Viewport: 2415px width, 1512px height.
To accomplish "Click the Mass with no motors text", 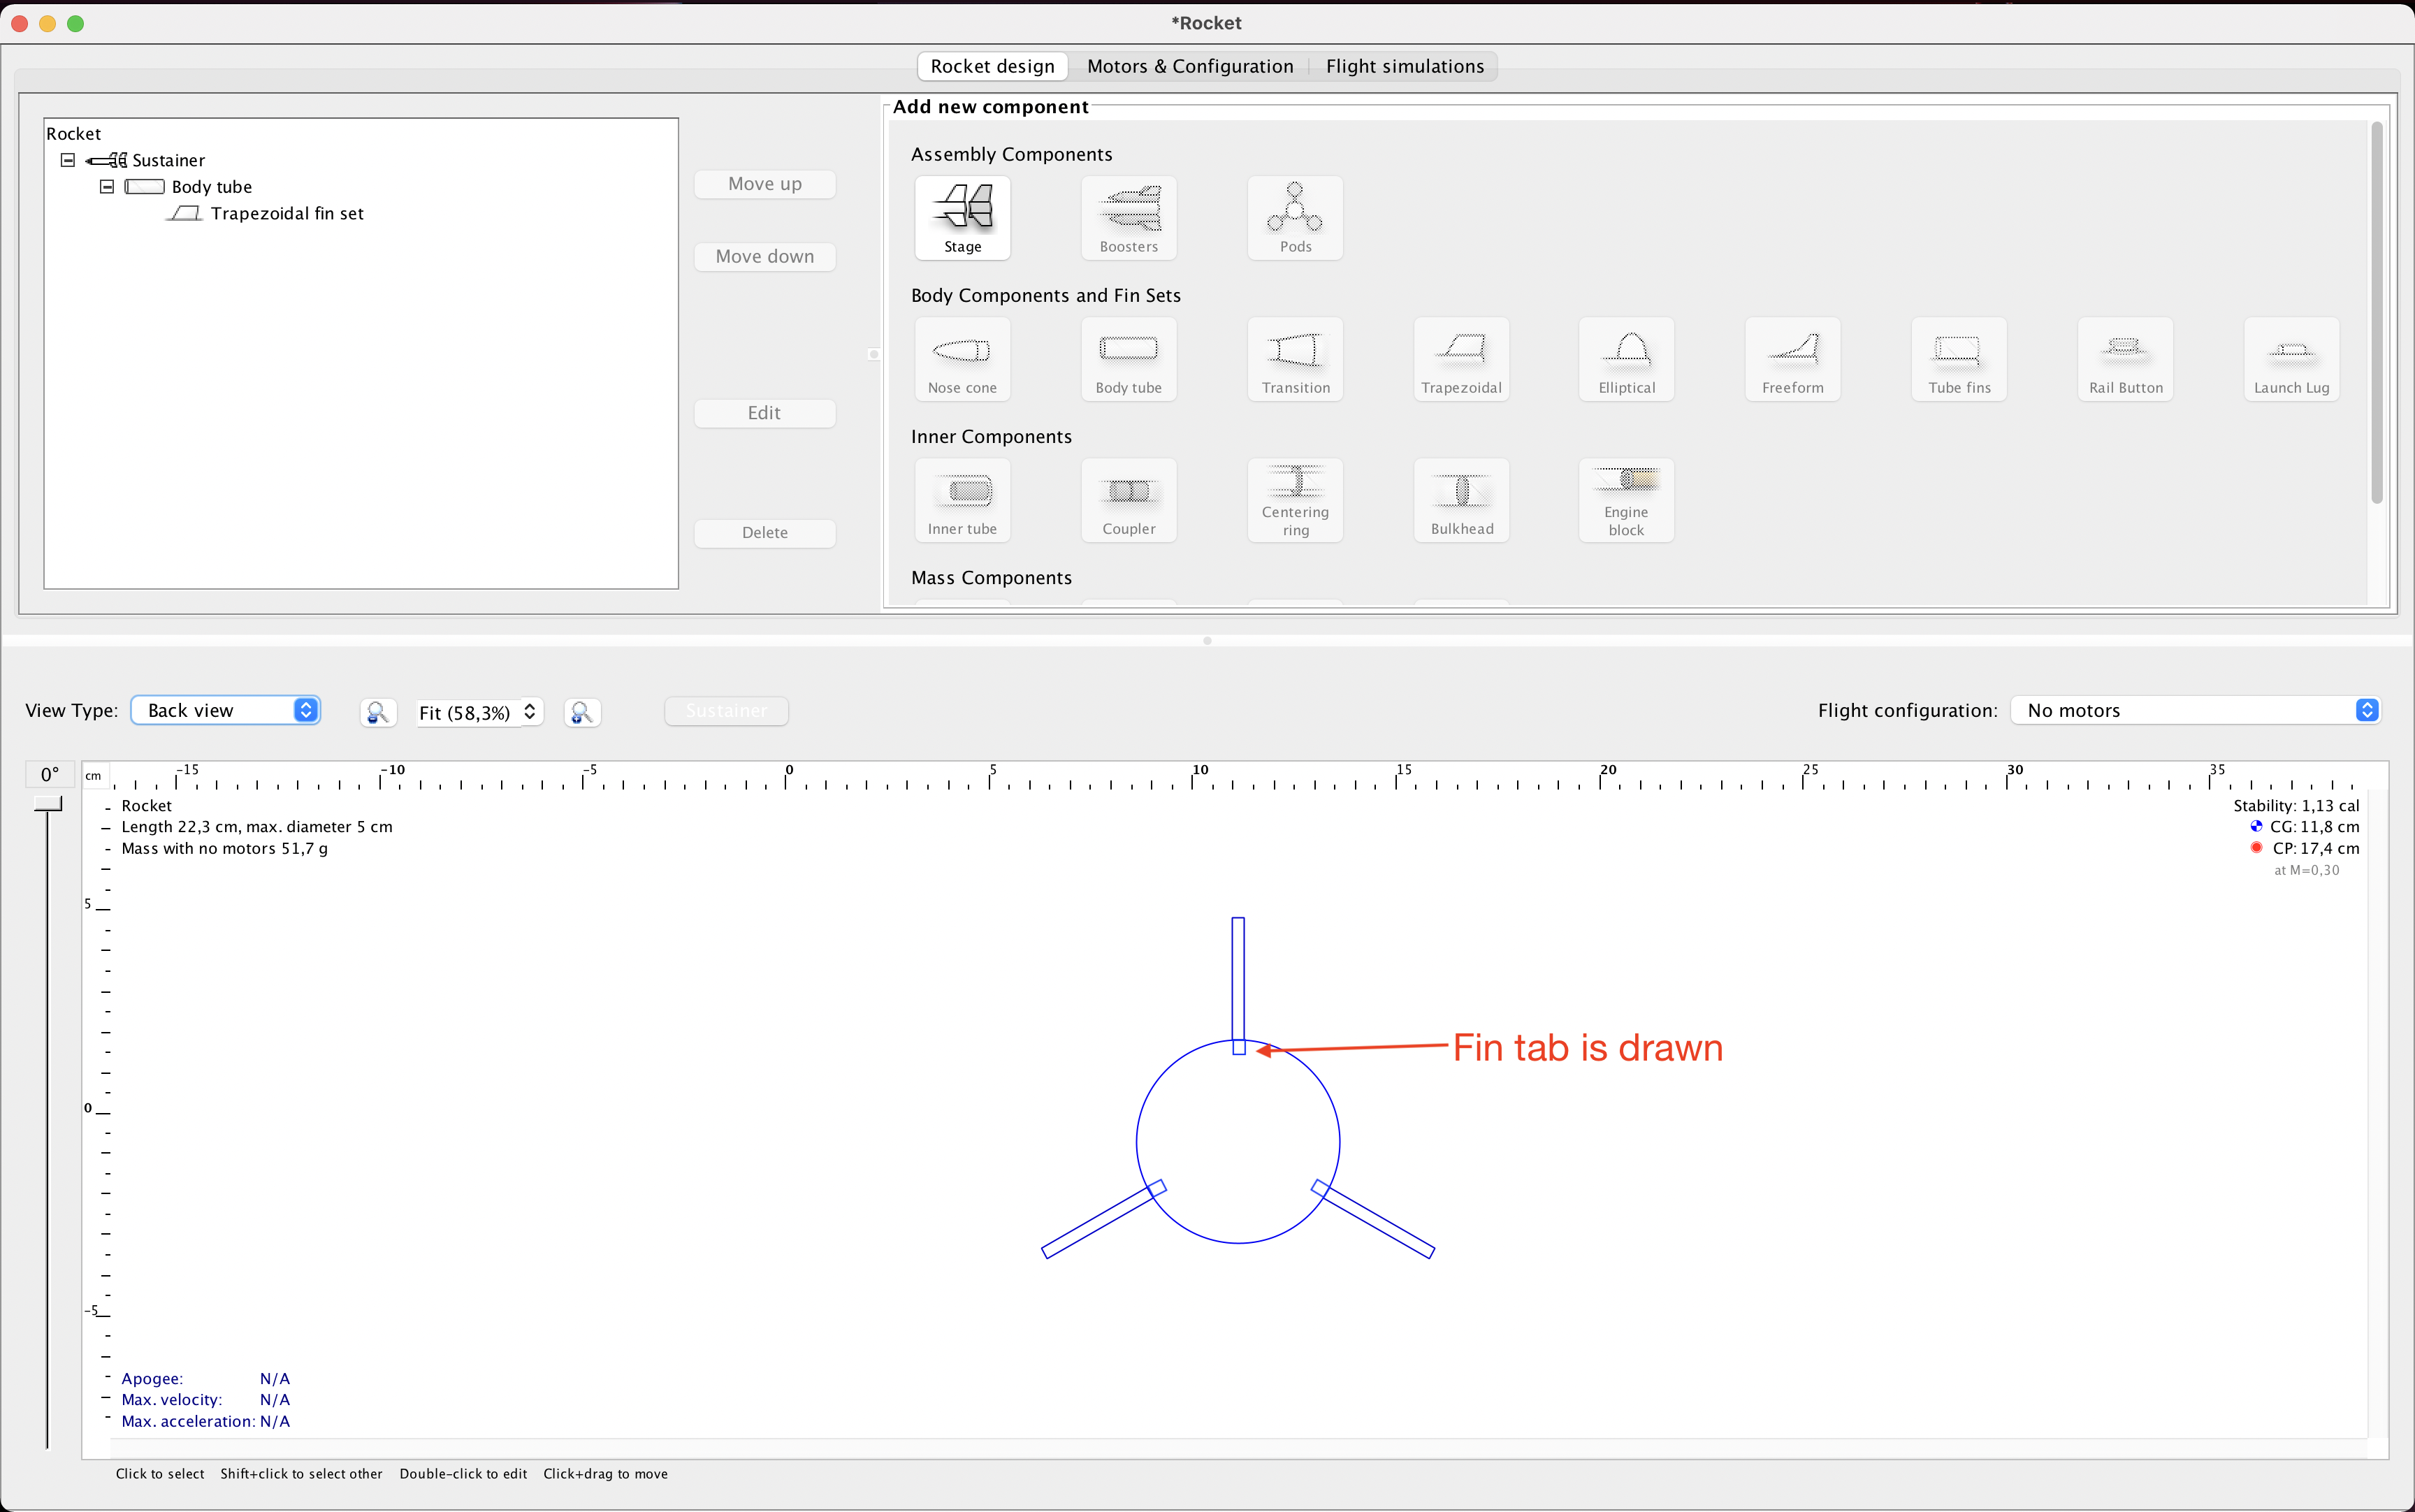I will 224,849.
